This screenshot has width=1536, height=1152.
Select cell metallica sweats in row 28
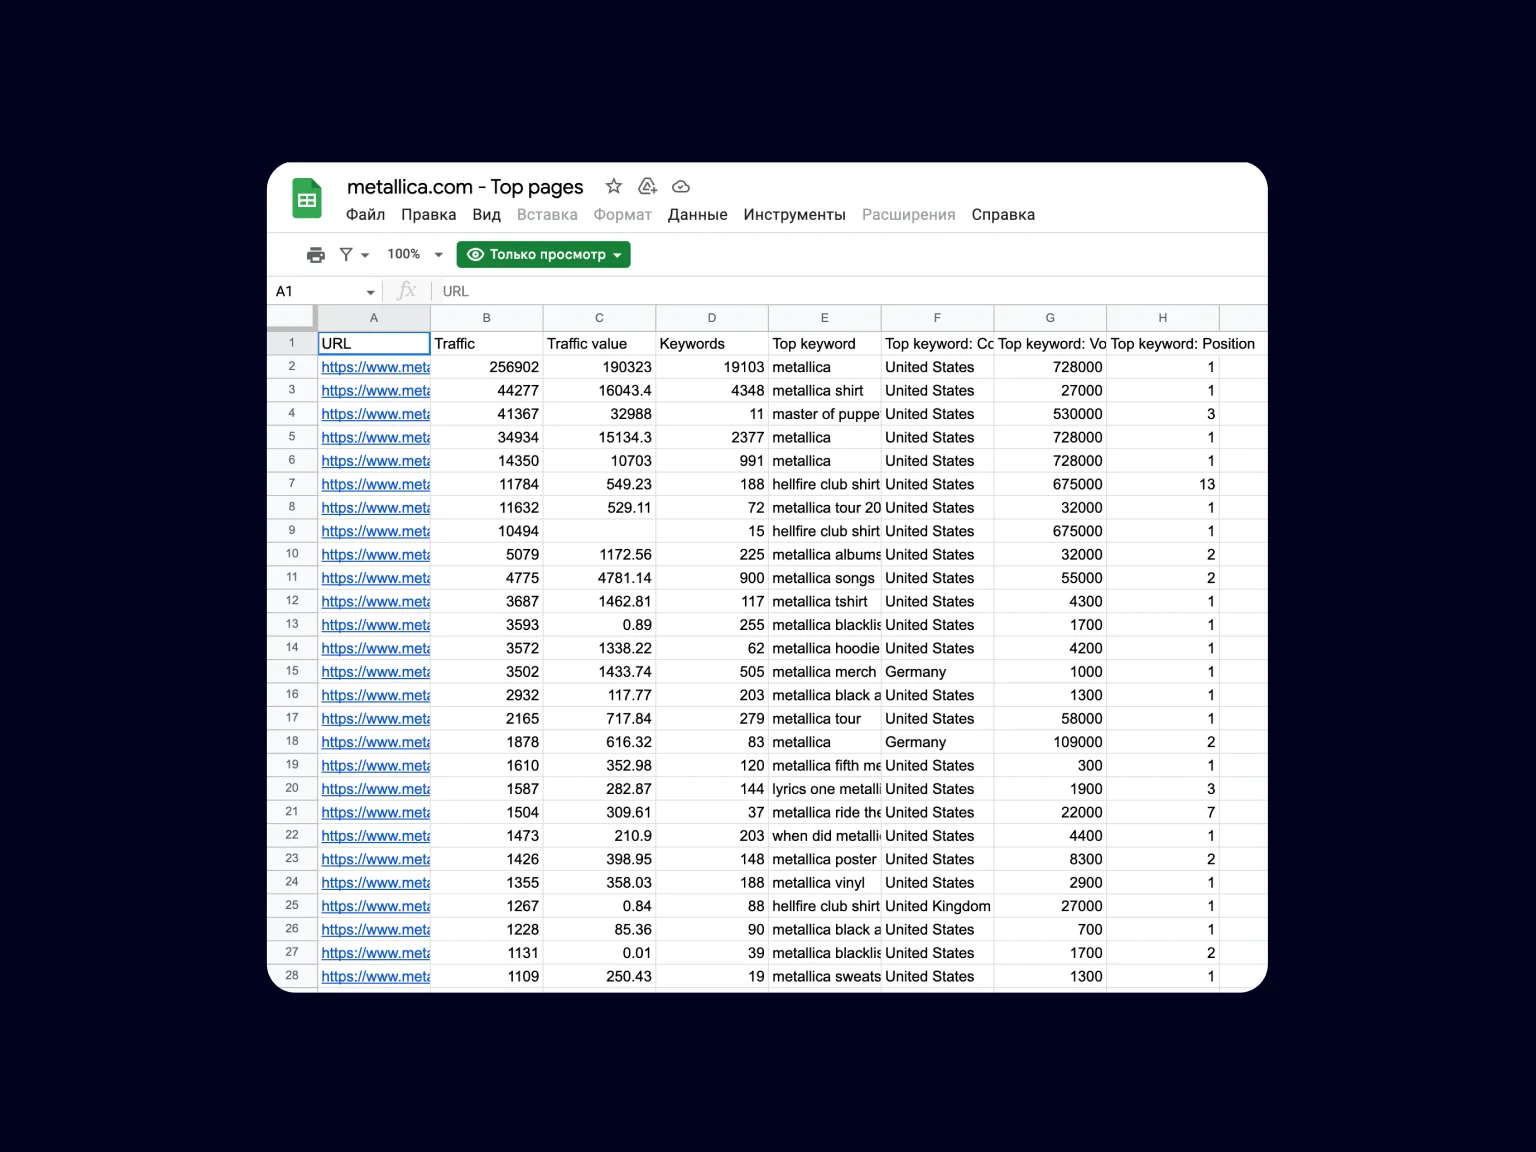825,976
